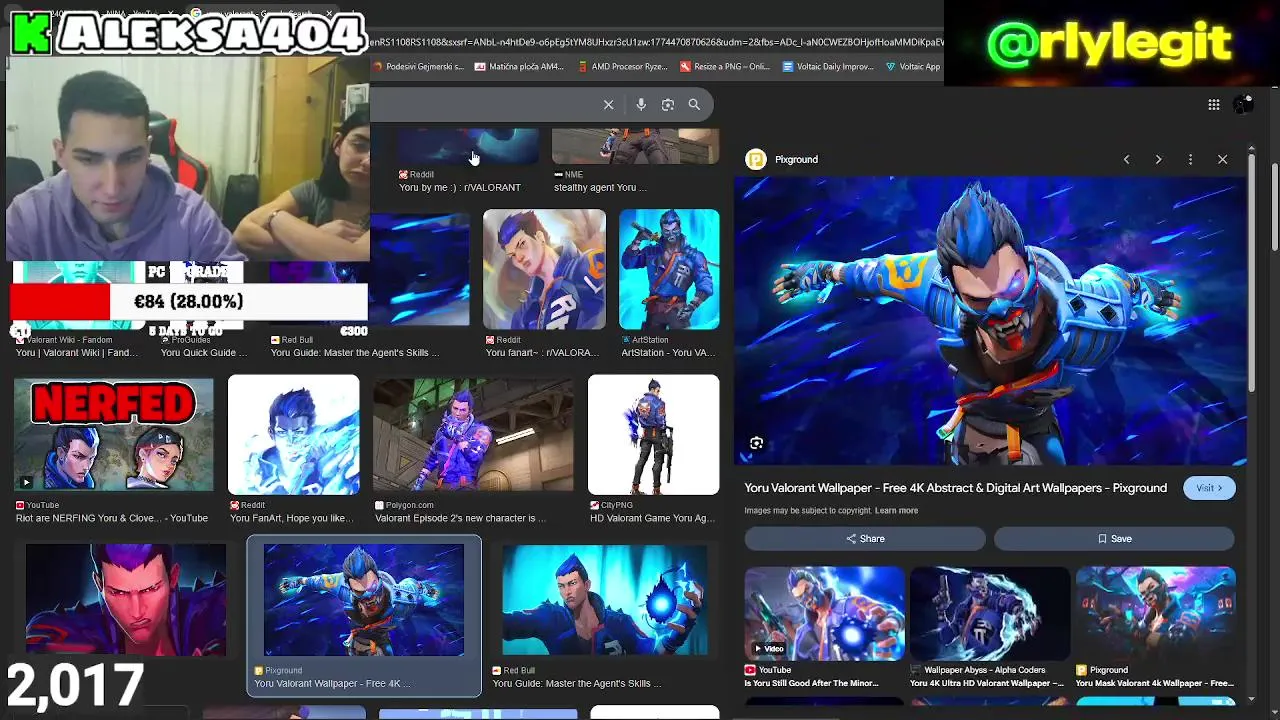
Task: Open AMD Procesor Ryzen bookmark
Action: pyautogui.click(x=623, y=67)
